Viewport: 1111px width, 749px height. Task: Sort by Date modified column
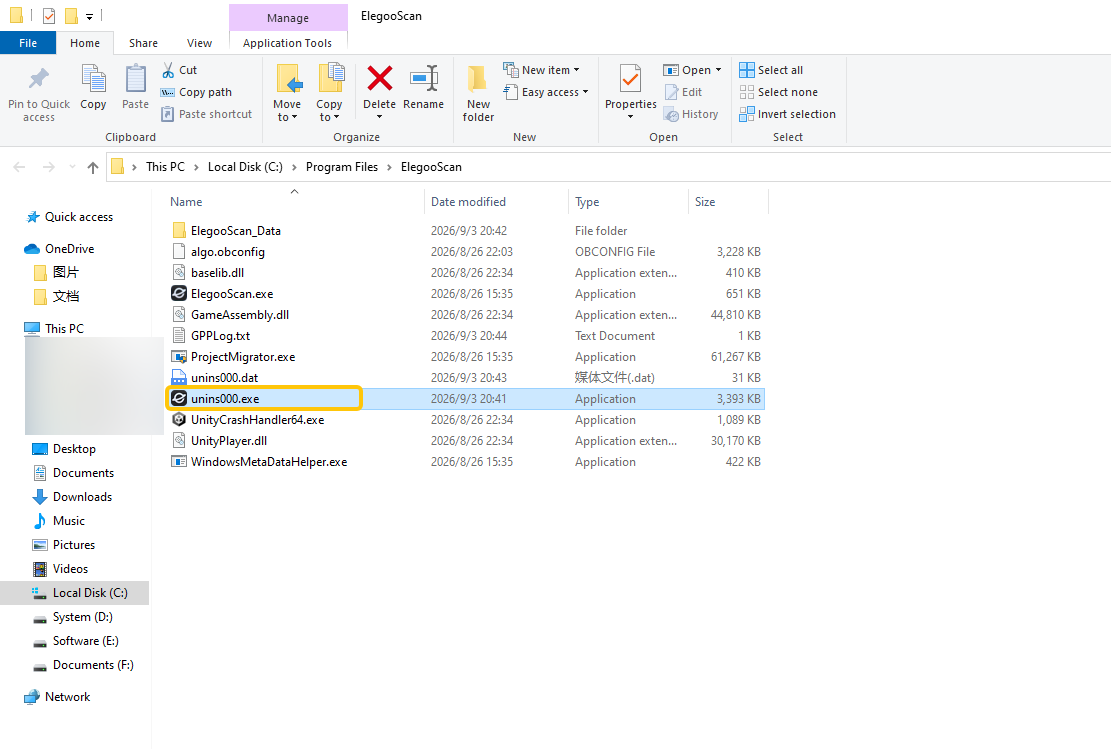click(x=468, y=202)
